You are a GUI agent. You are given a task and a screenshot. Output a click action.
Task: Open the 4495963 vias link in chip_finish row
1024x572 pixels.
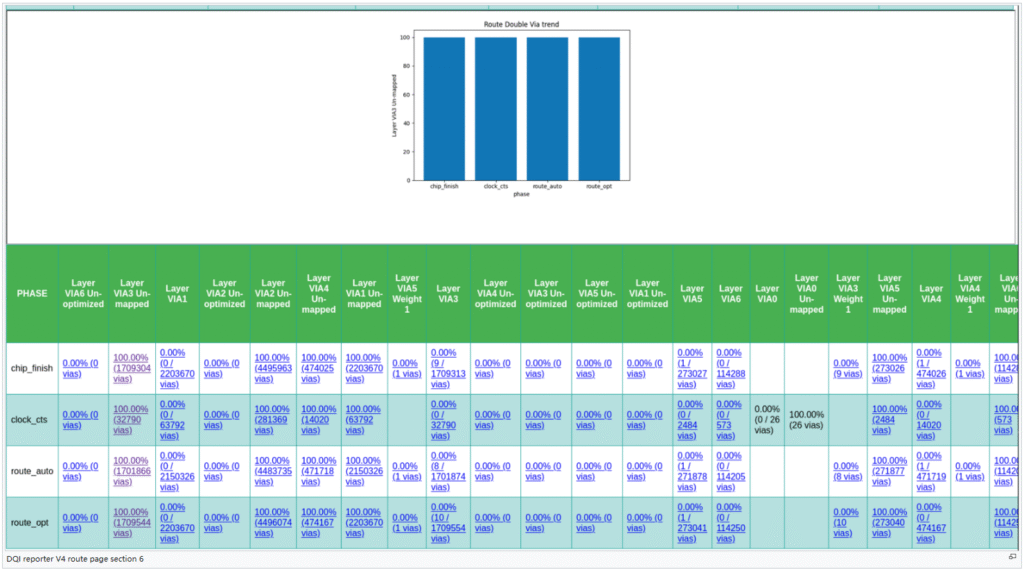pyautogui.click(x=273, y=368)
